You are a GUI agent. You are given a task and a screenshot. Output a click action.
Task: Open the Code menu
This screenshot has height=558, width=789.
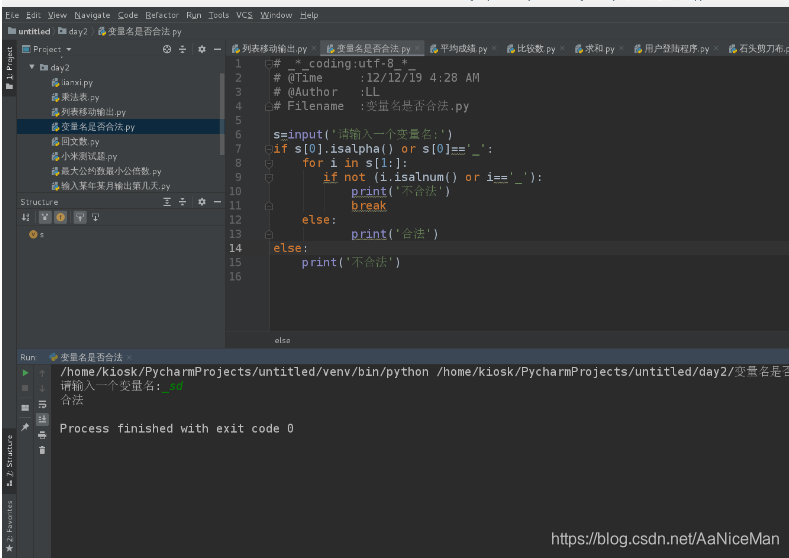128,15
